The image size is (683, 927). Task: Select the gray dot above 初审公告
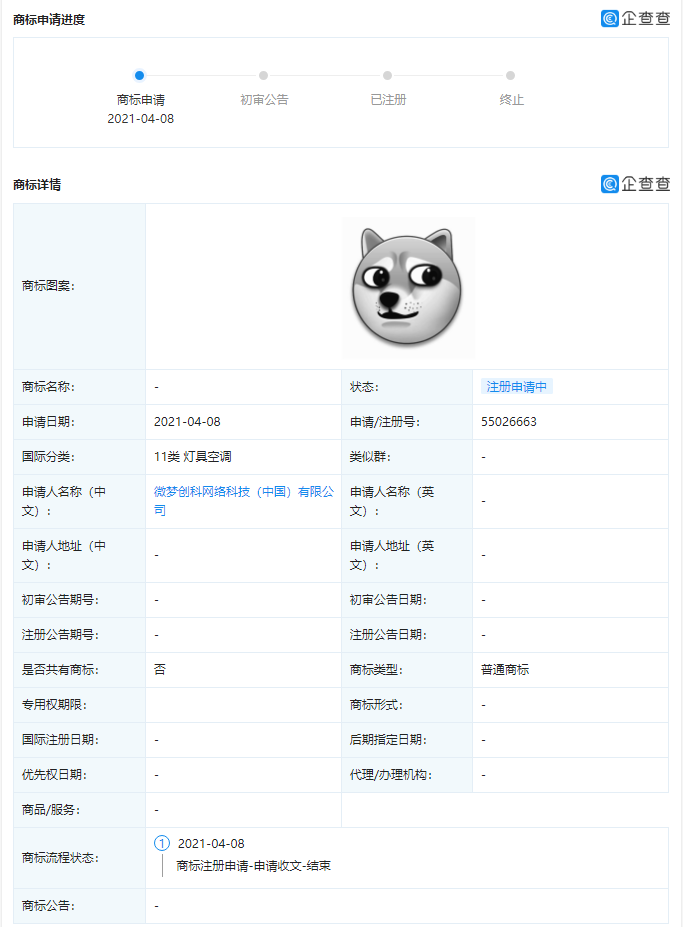263,75
